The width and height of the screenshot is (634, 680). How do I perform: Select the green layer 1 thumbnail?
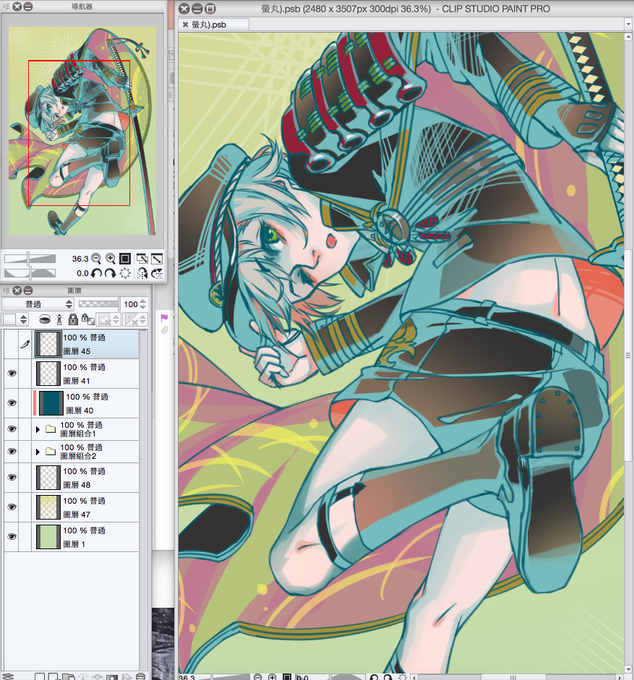48,536
